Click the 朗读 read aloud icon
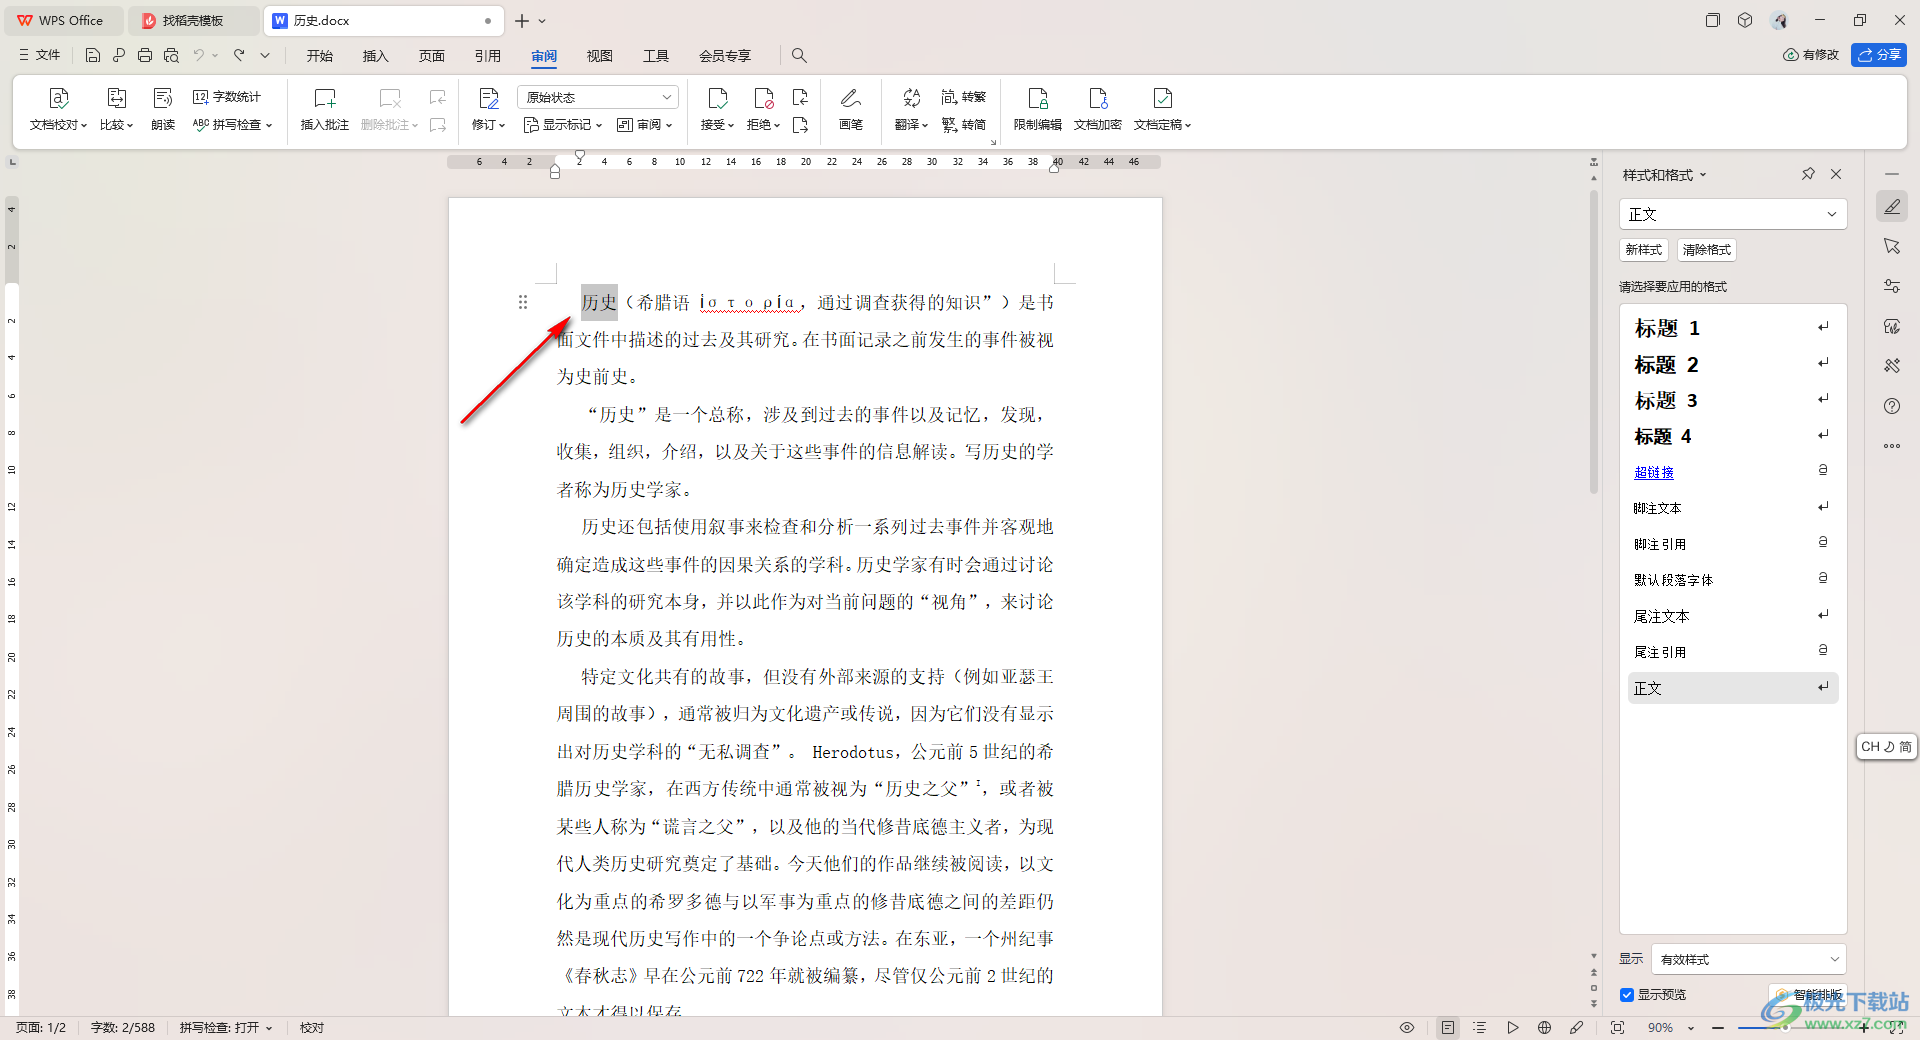 click(163, 98)
